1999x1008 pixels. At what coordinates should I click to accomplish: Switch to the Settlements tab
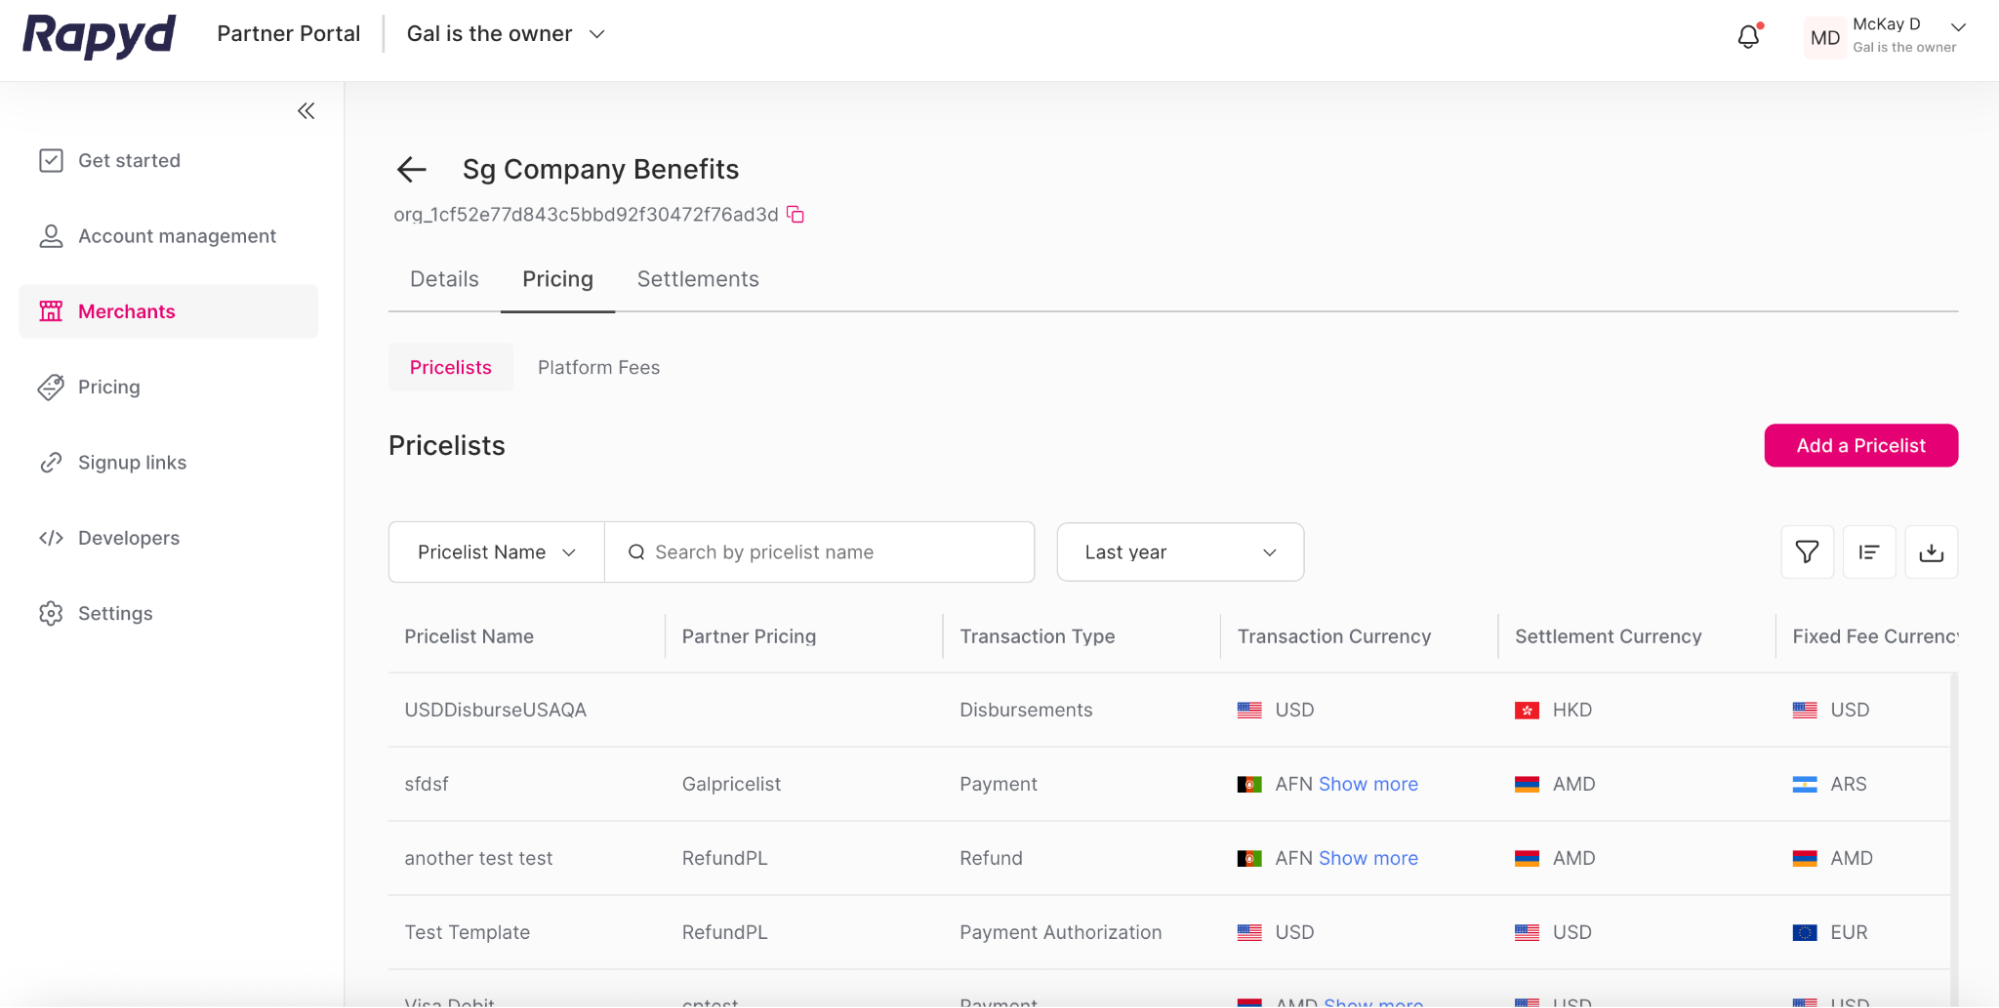(697, 279)
